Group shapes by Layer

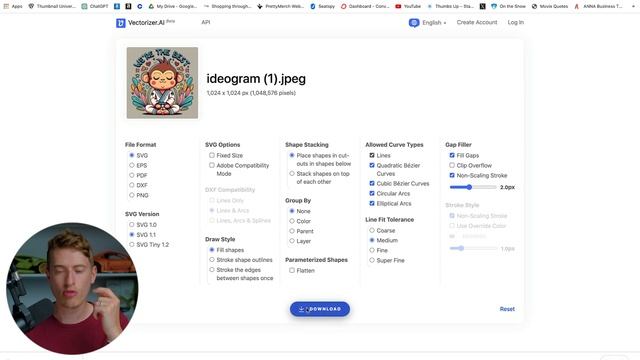pos(292,241)
